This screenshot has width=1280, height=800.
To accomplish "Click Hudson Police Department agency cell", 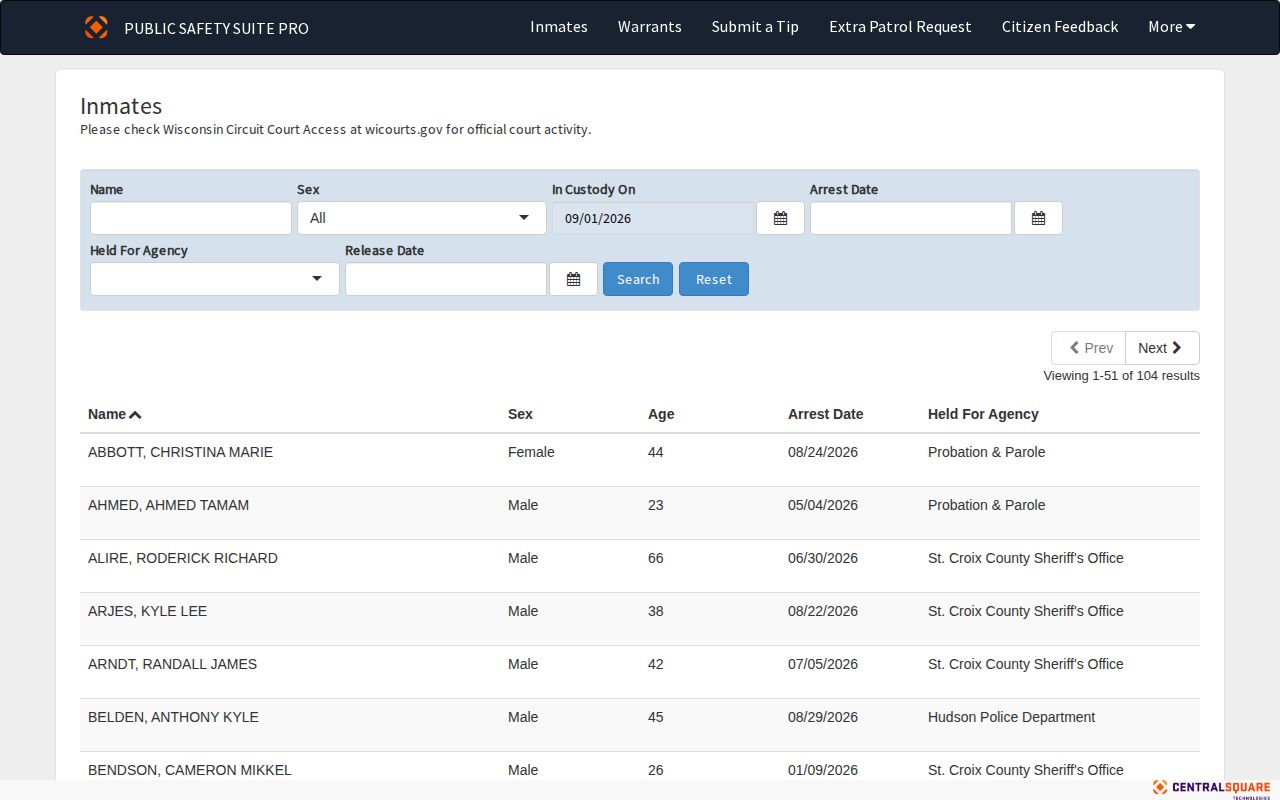I will pos(1011,717).
